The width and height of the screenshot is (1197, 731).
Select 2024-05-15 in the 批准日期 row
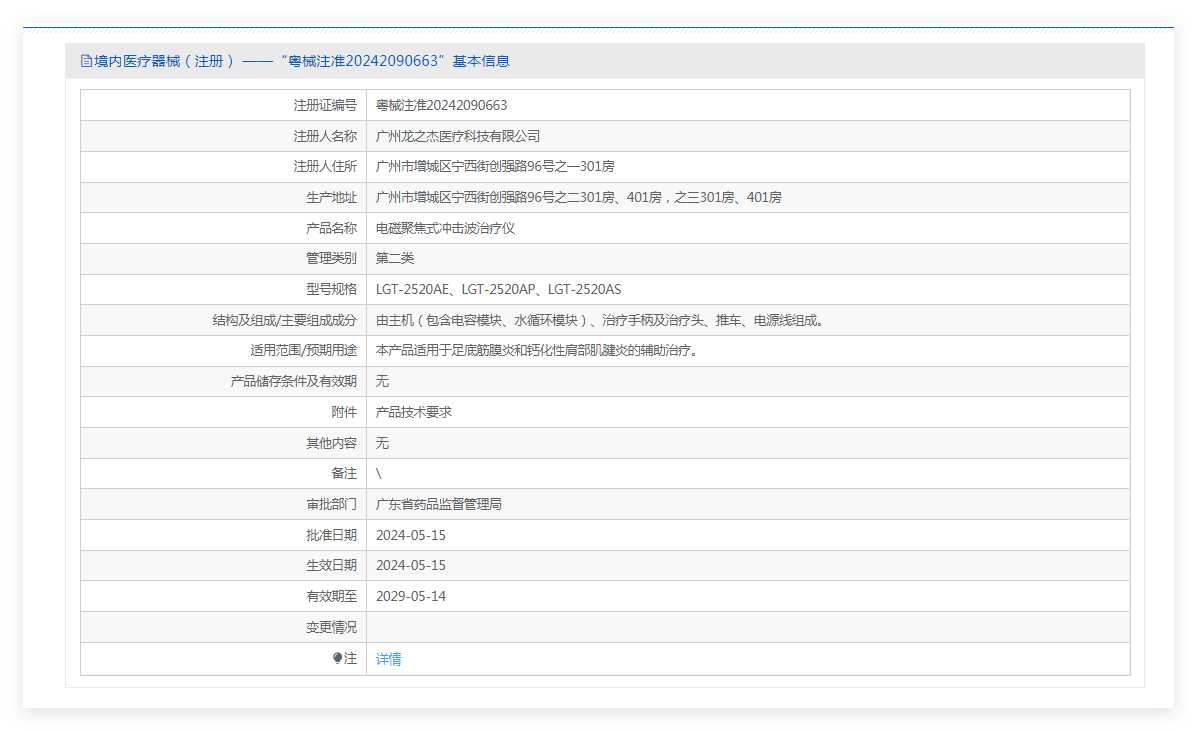click(411, 536)
